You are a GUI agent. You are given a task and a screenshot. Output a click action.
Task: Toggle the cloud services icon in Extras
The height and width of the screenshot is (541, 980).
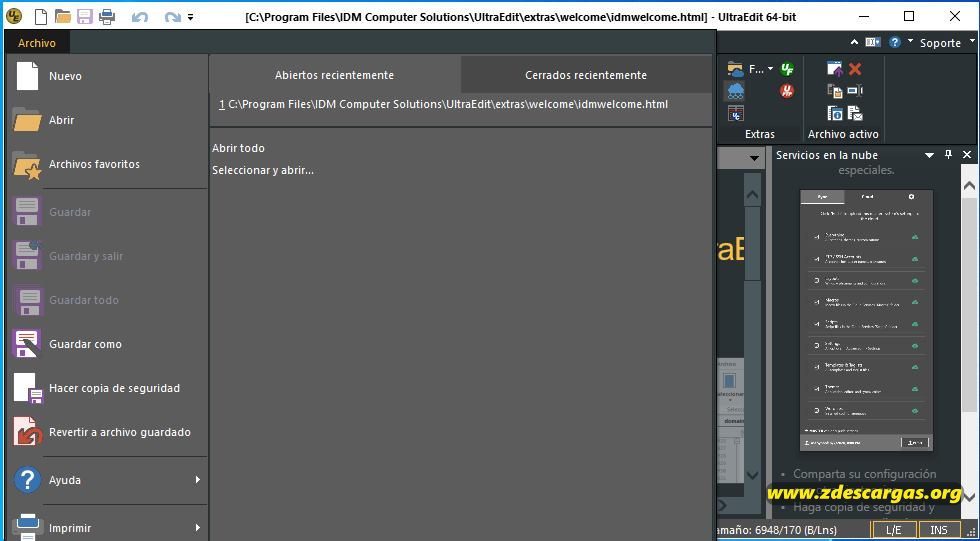736,91
